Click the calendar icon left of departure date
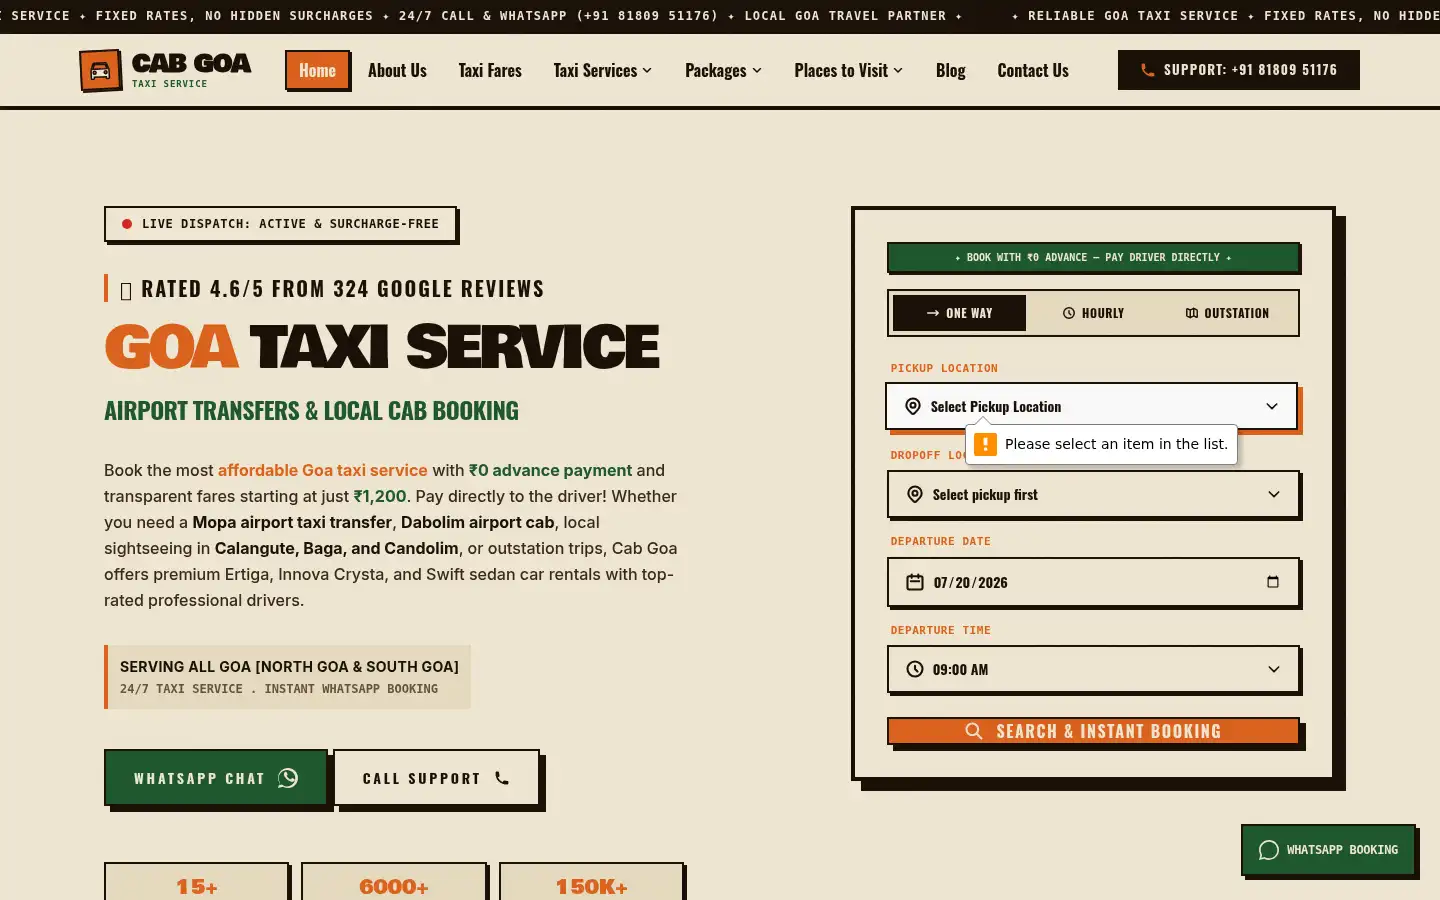The height and width of the screenshot is (900, 1440). pos(915,582)
